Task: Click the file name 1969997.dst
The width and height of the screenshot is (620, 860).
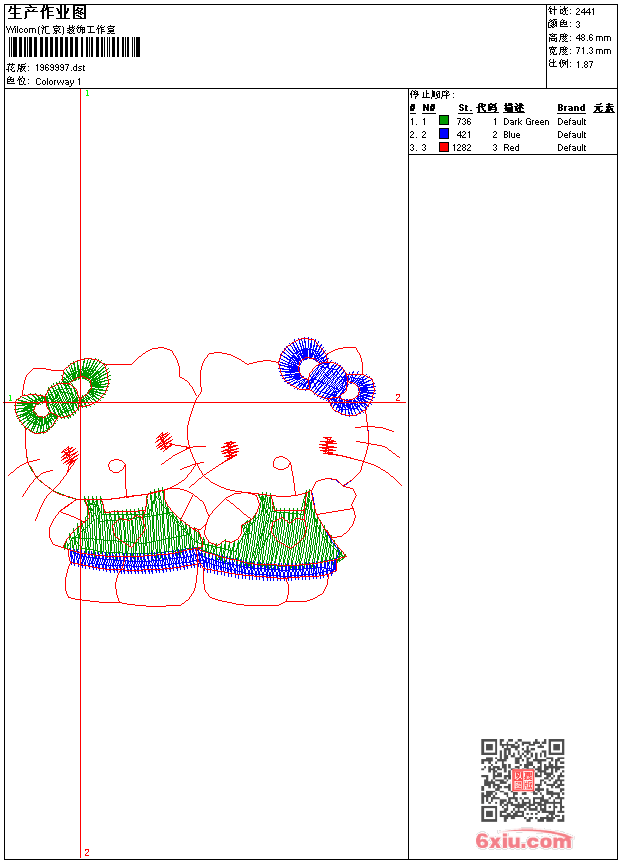Action: click(x=60, y=68)
